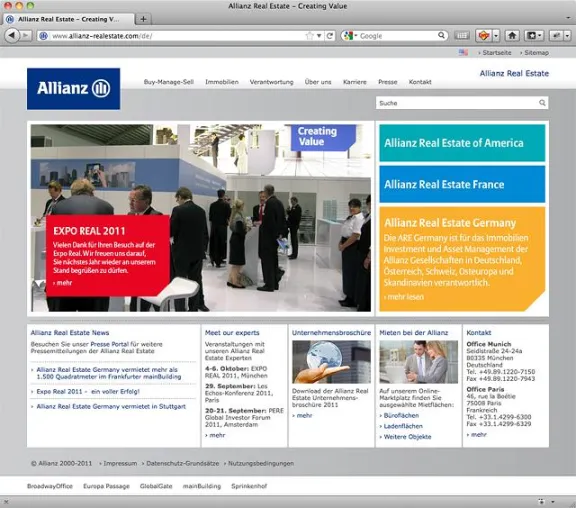This screenshot has height=508, width=576.
Task: Open Allianz Real Estate France tile
Action: pyautogui.click(x=462, y=184)
